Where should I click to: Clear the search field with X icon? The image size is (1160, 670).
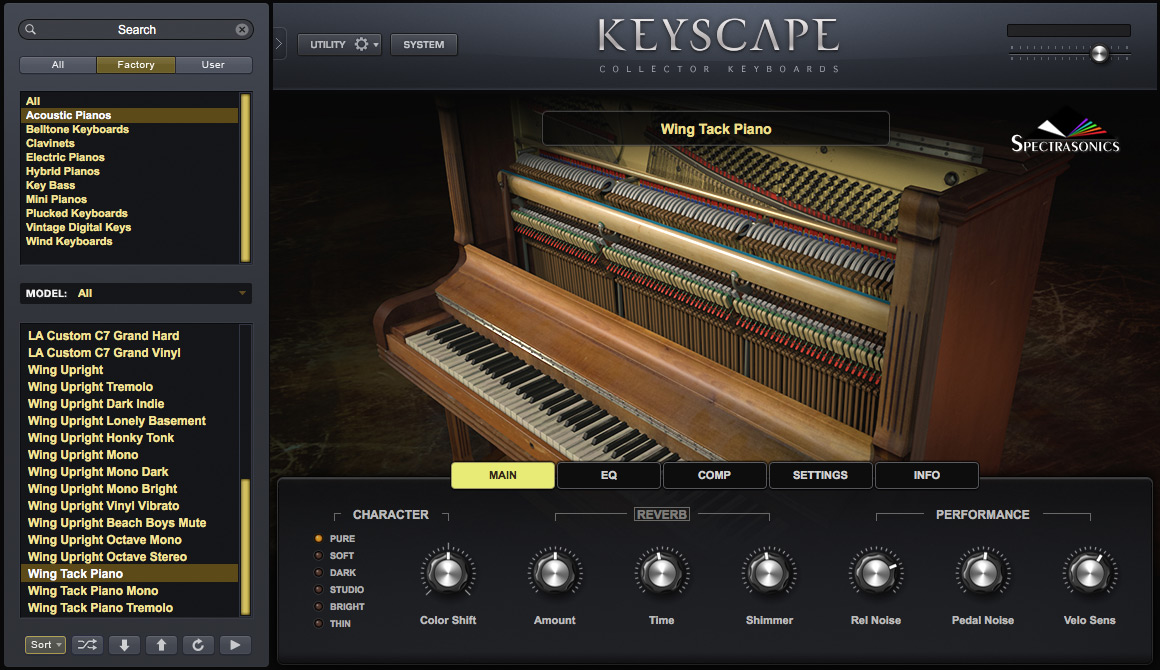(242, 30)
